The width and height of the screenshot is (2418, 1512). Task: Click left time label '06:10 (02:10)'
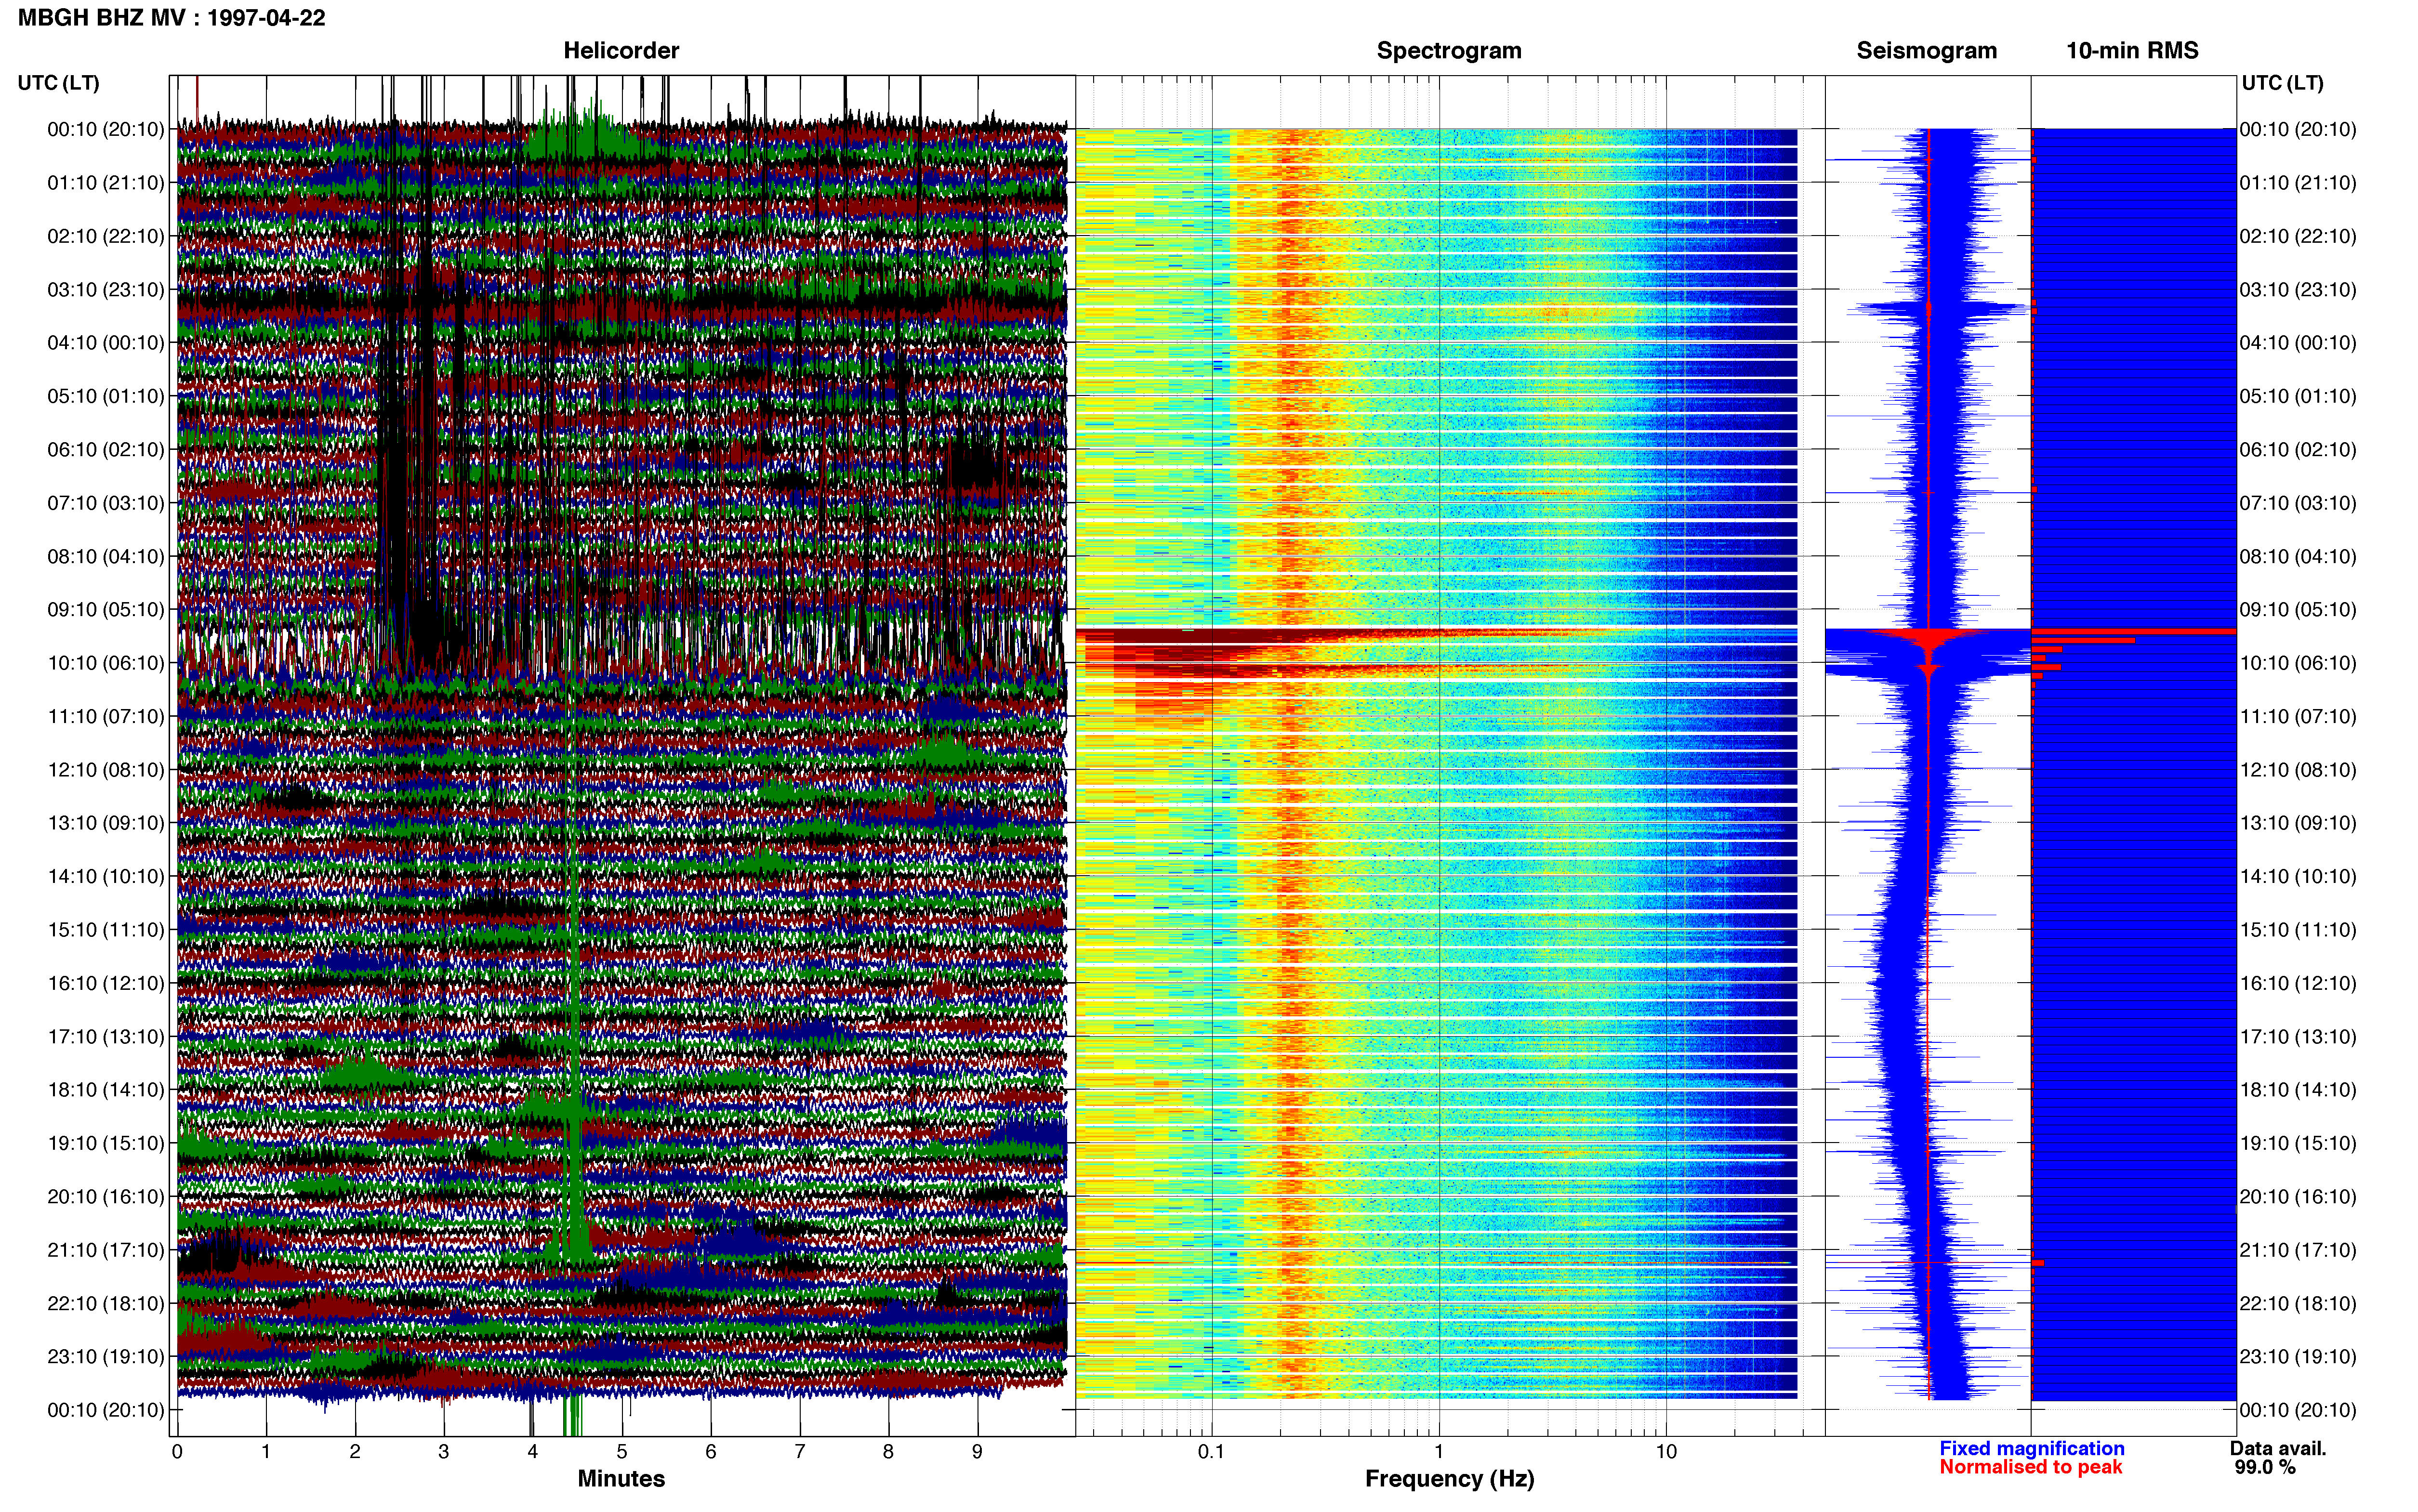(106, 450)
